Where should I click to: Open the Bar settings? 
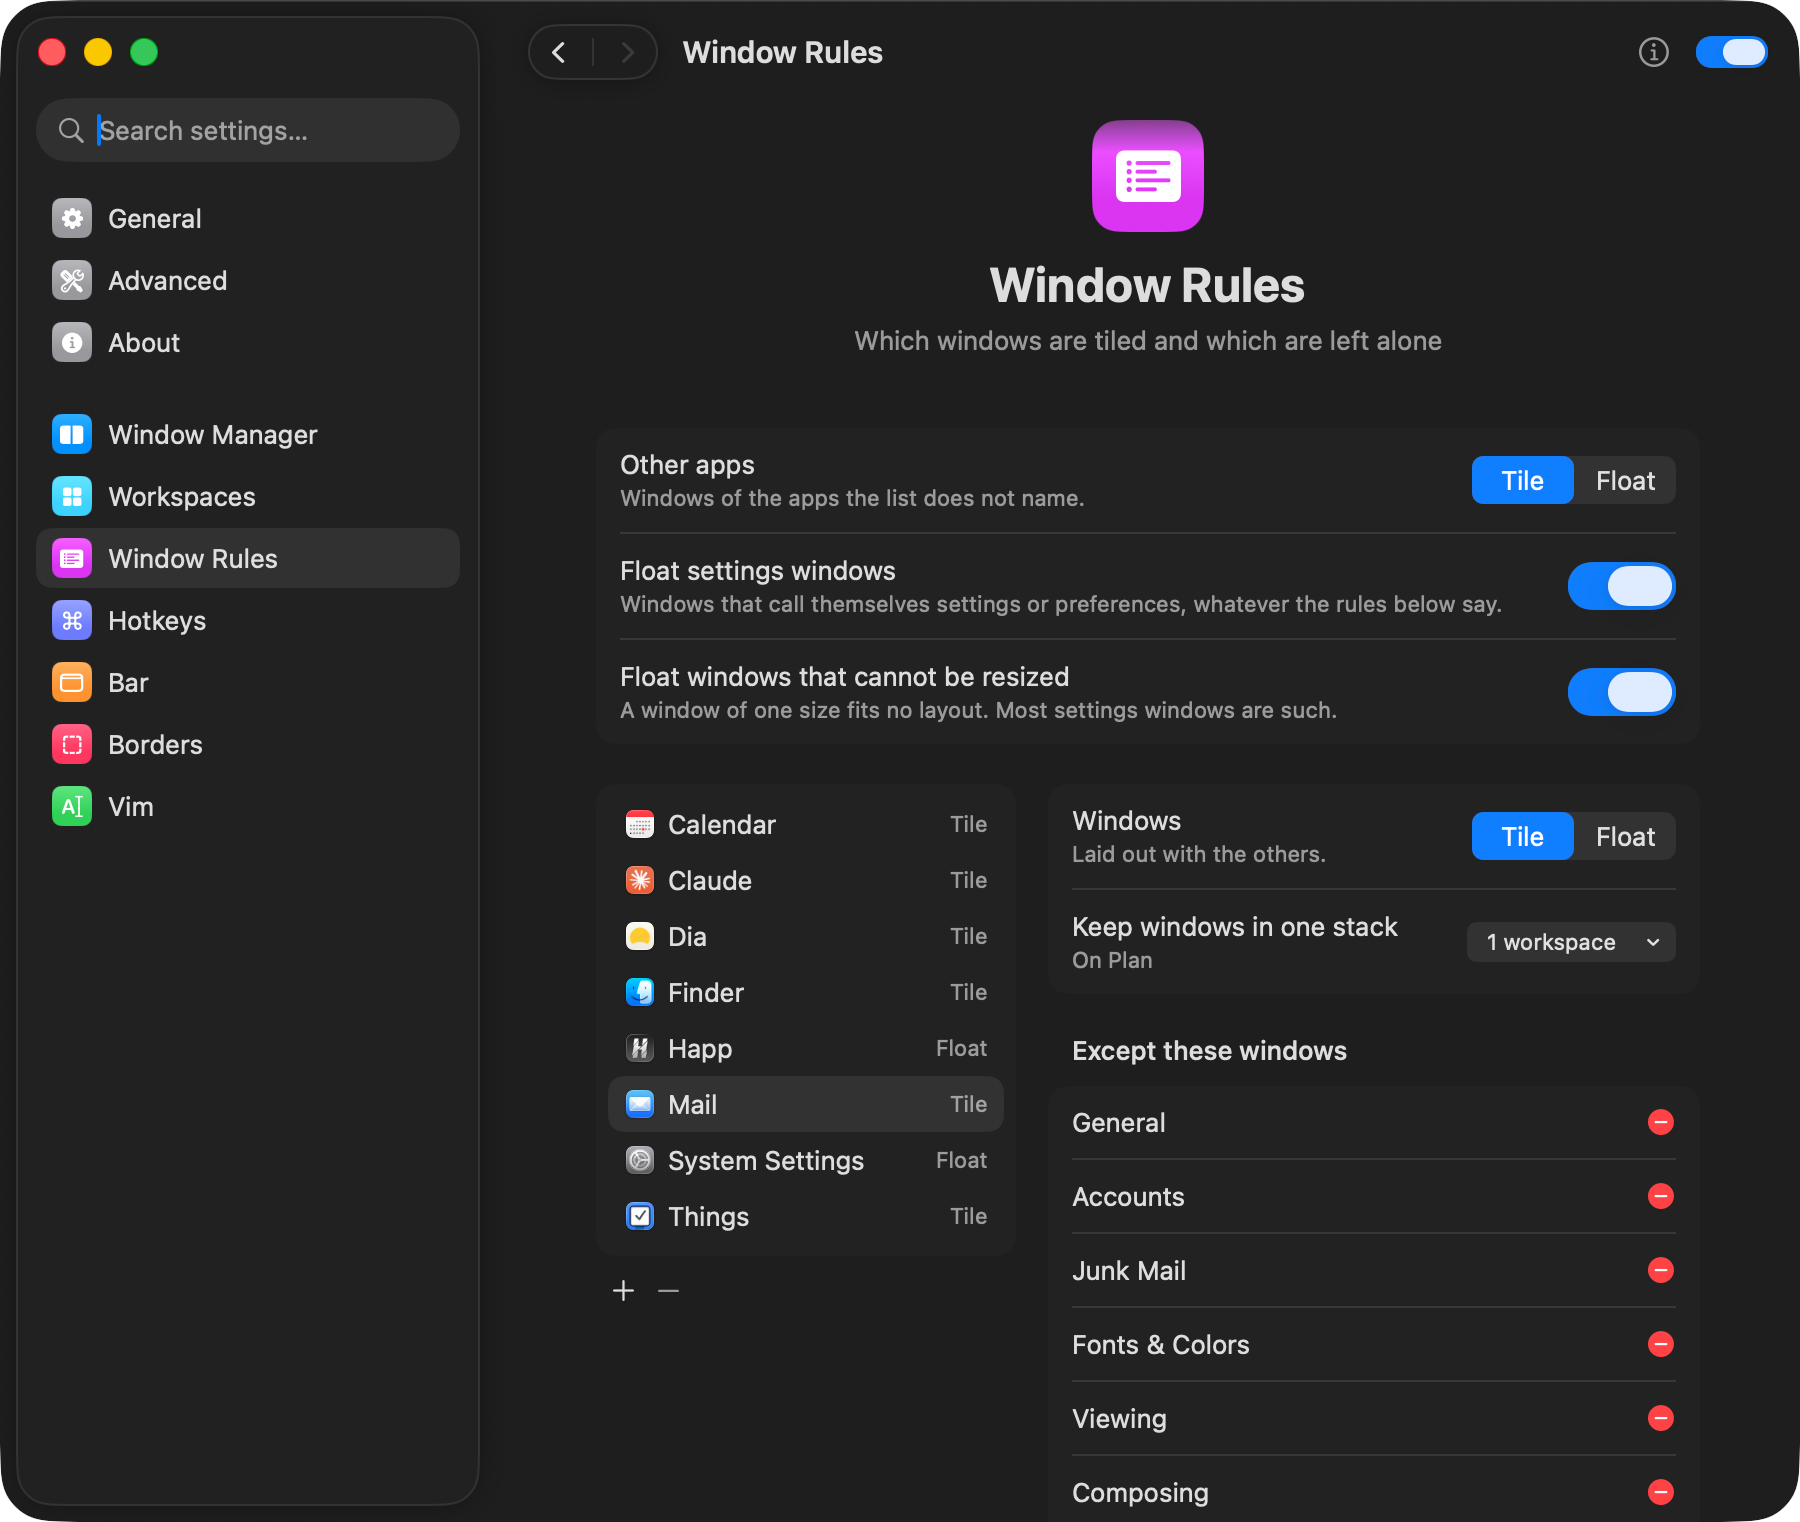247,683
